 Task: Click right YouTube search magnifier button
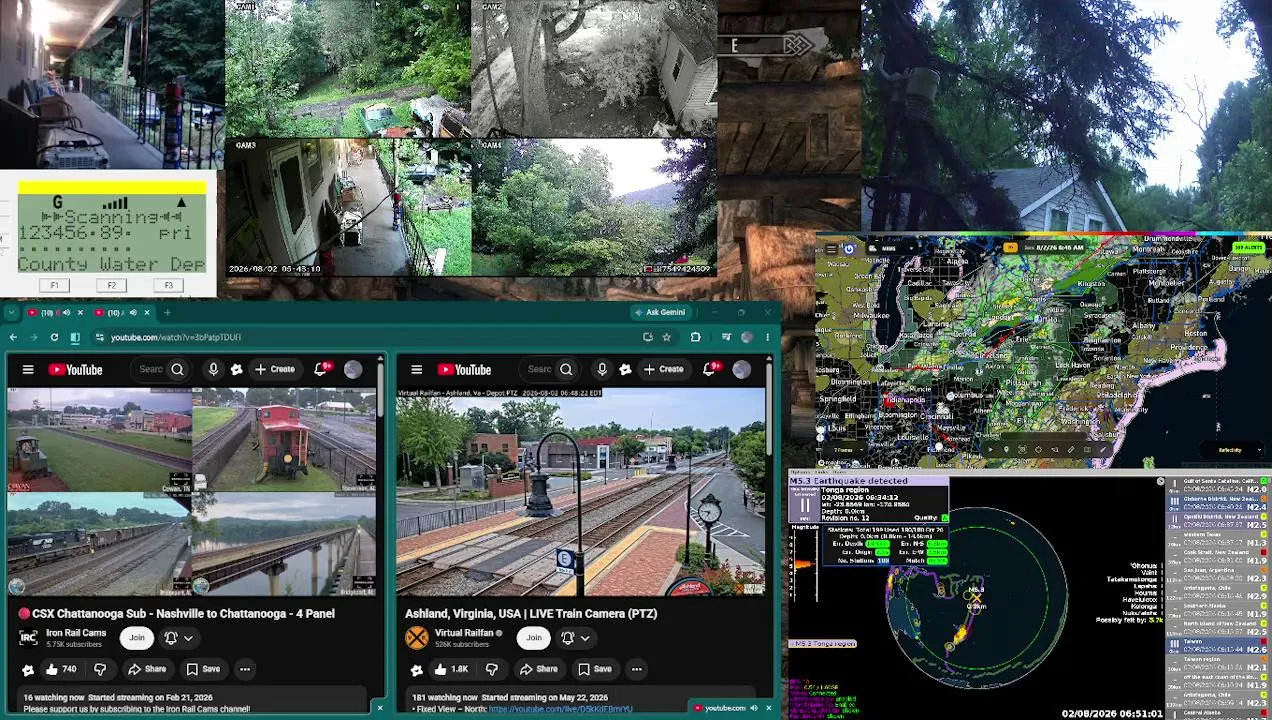tap(566, 370)
